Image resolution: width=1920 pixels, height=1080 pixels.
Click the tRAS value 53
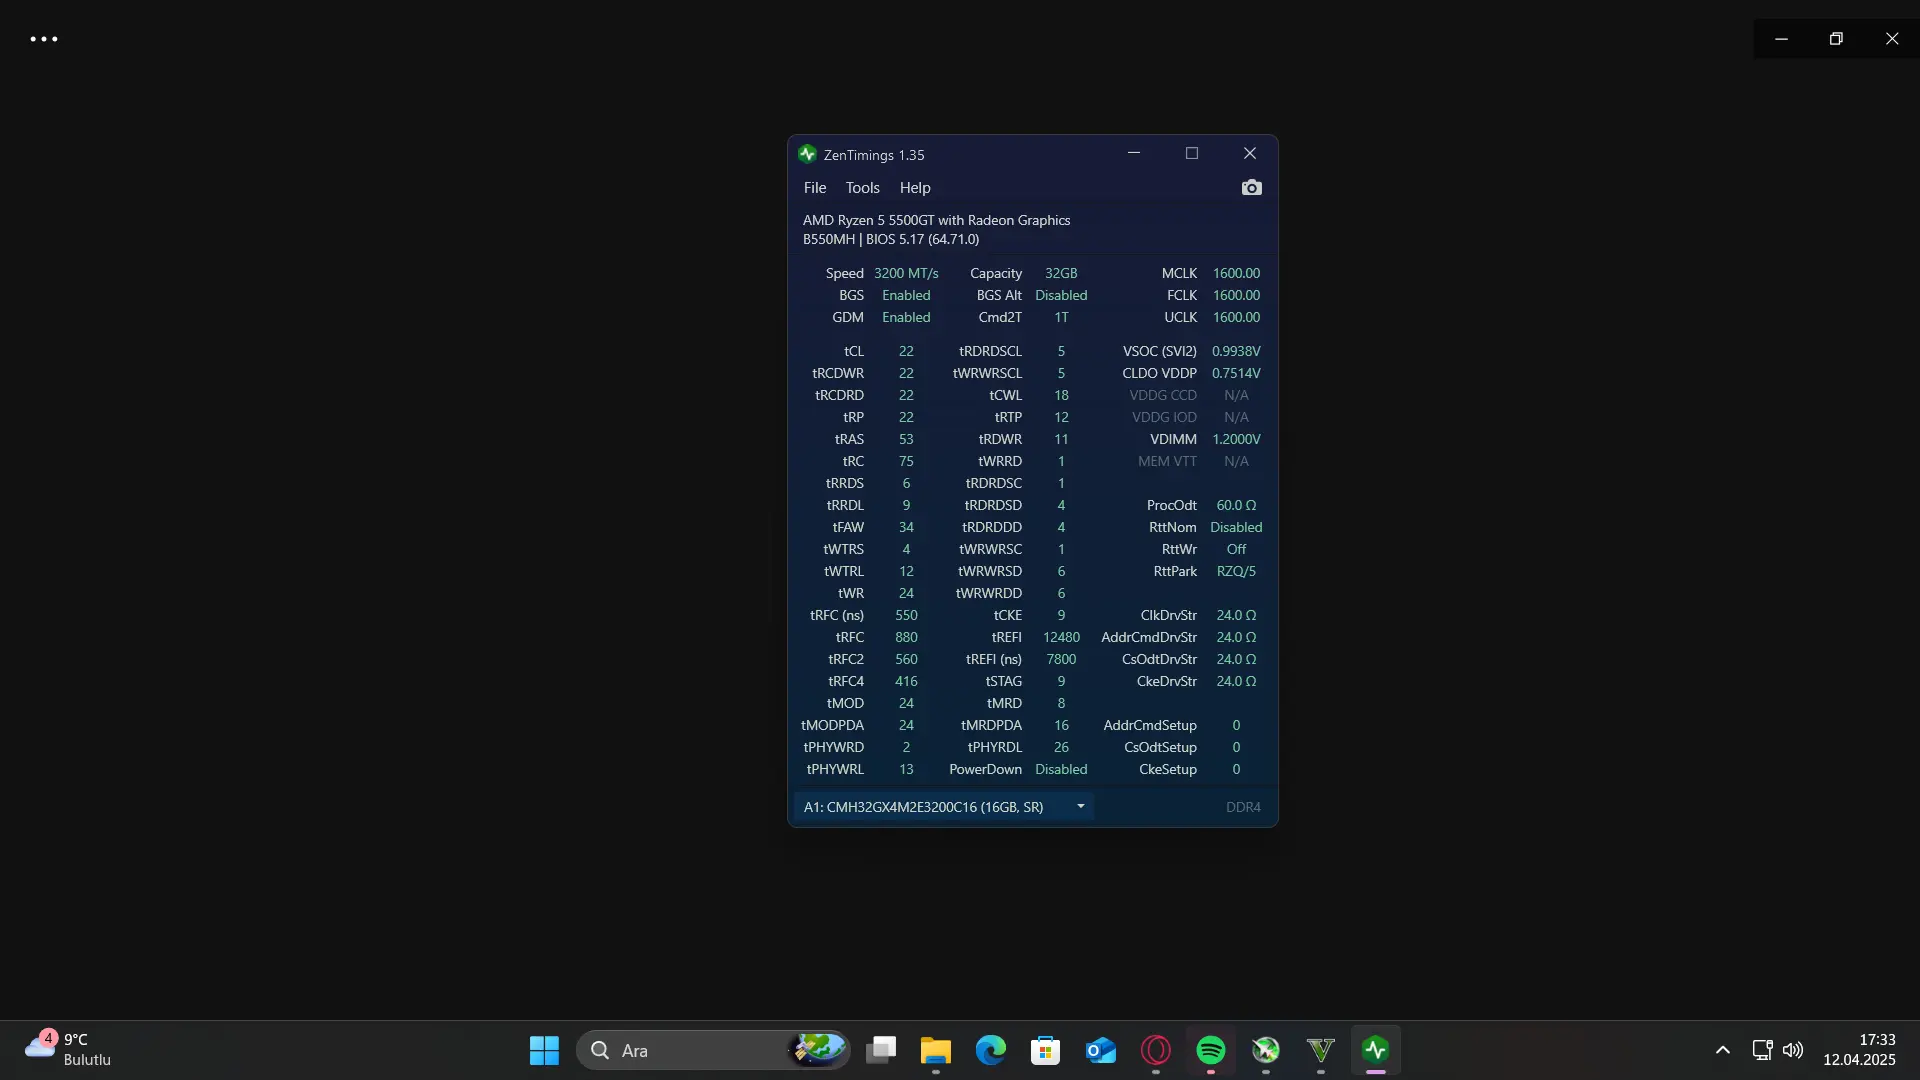point(906,439)
